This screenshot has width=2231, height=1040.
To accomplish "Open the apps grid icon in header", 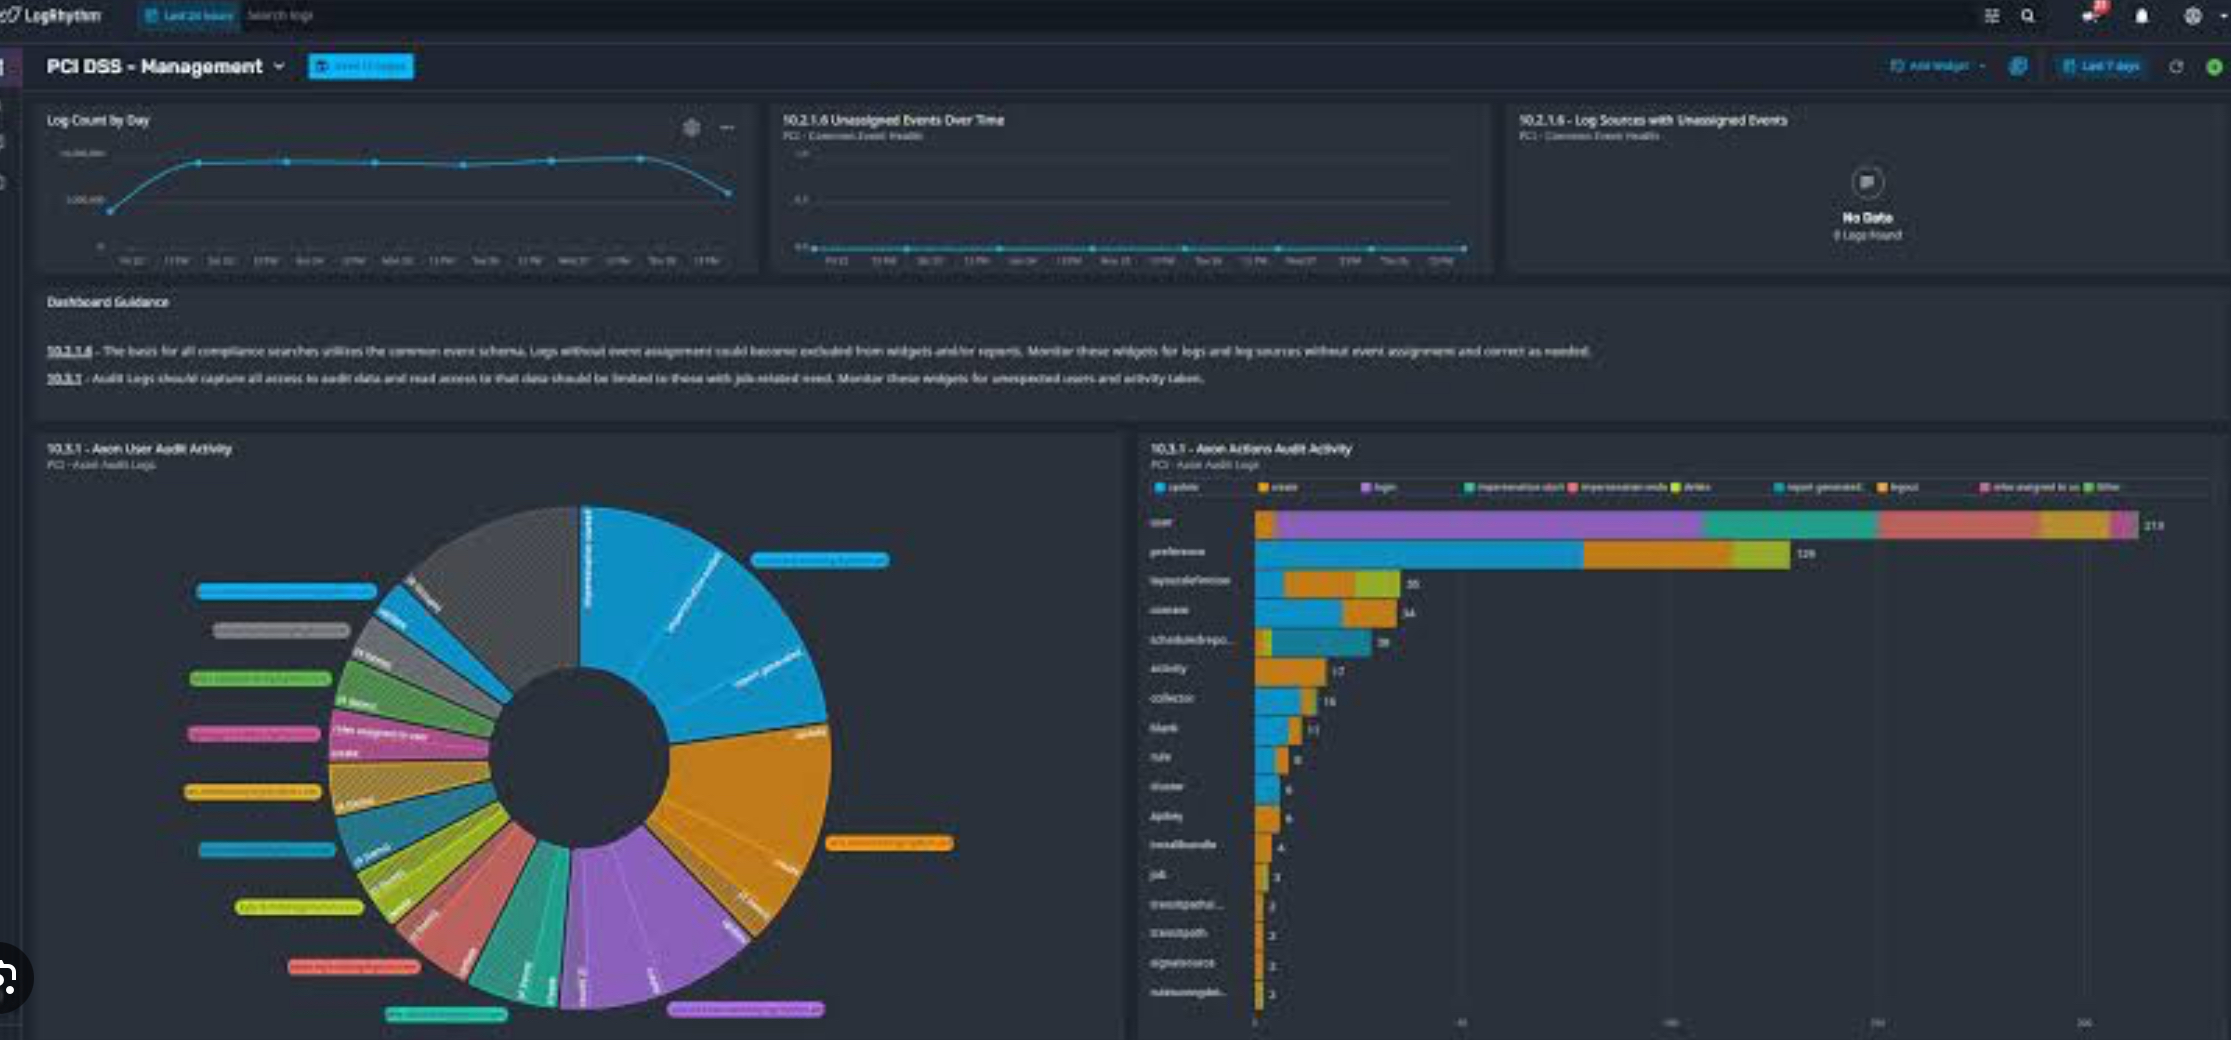I will click(1991, 16).
